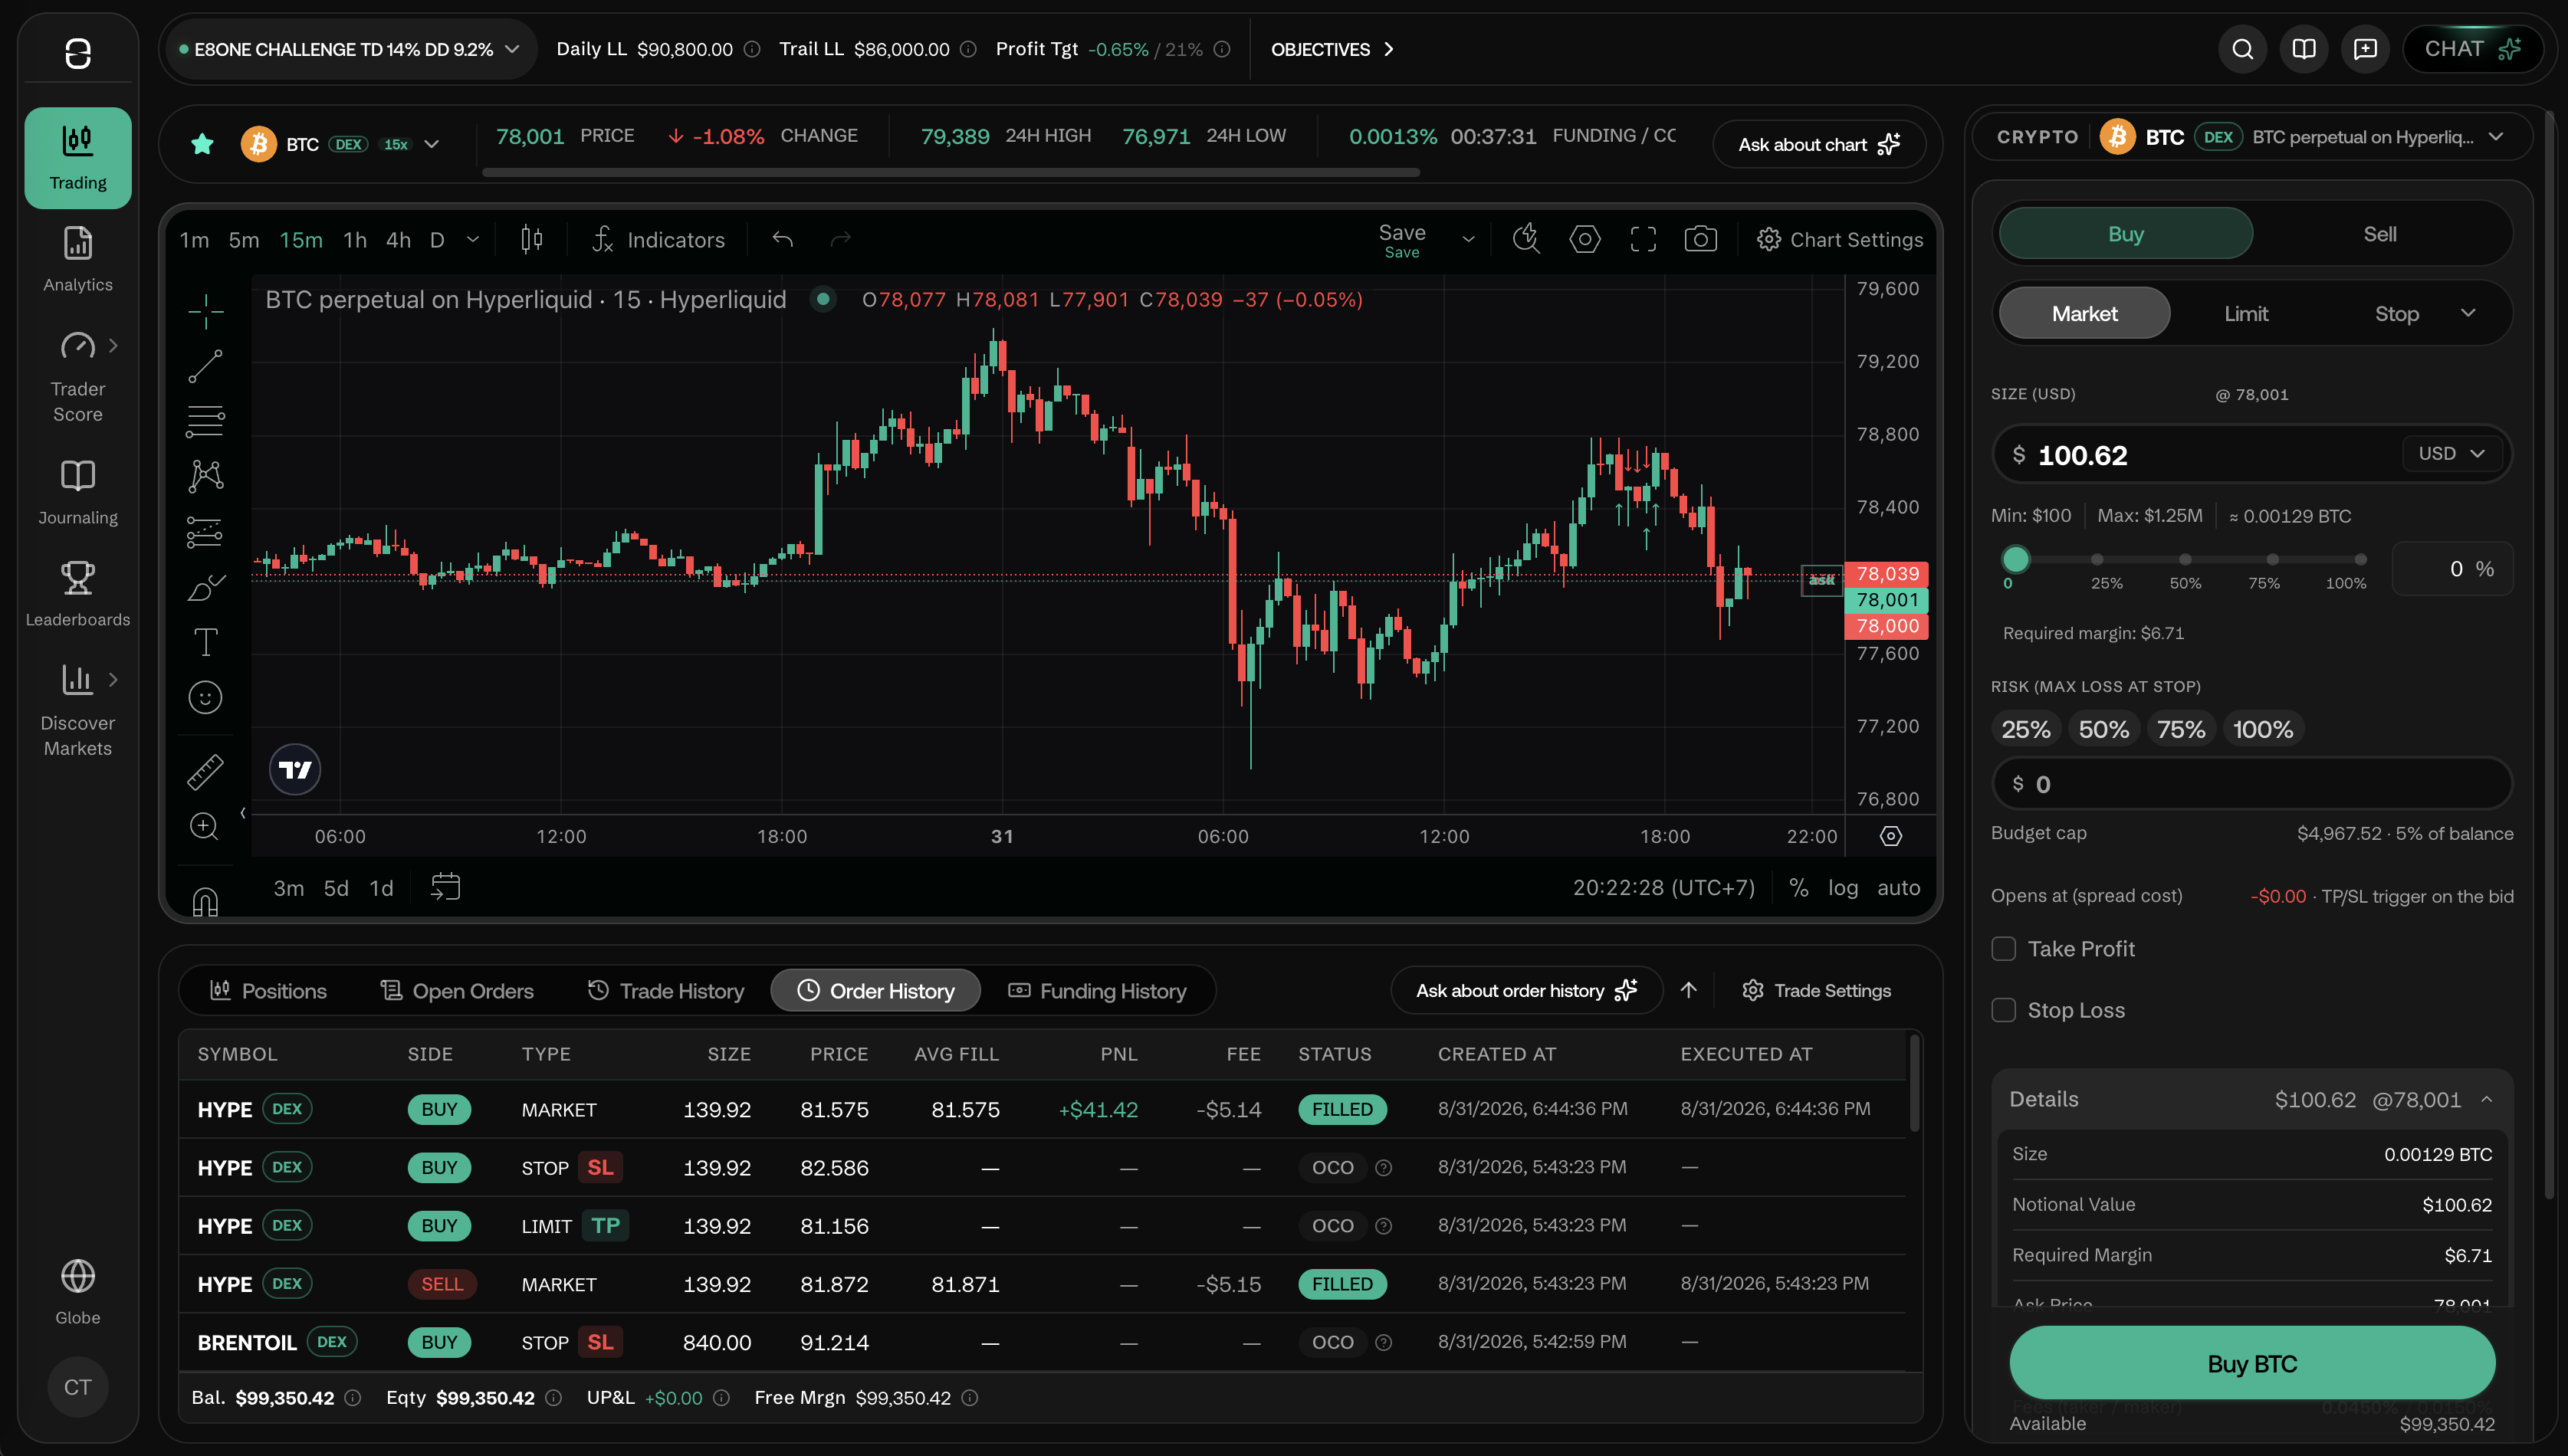
Task: Open the docs book icon in header
Action: point(2304,49)
